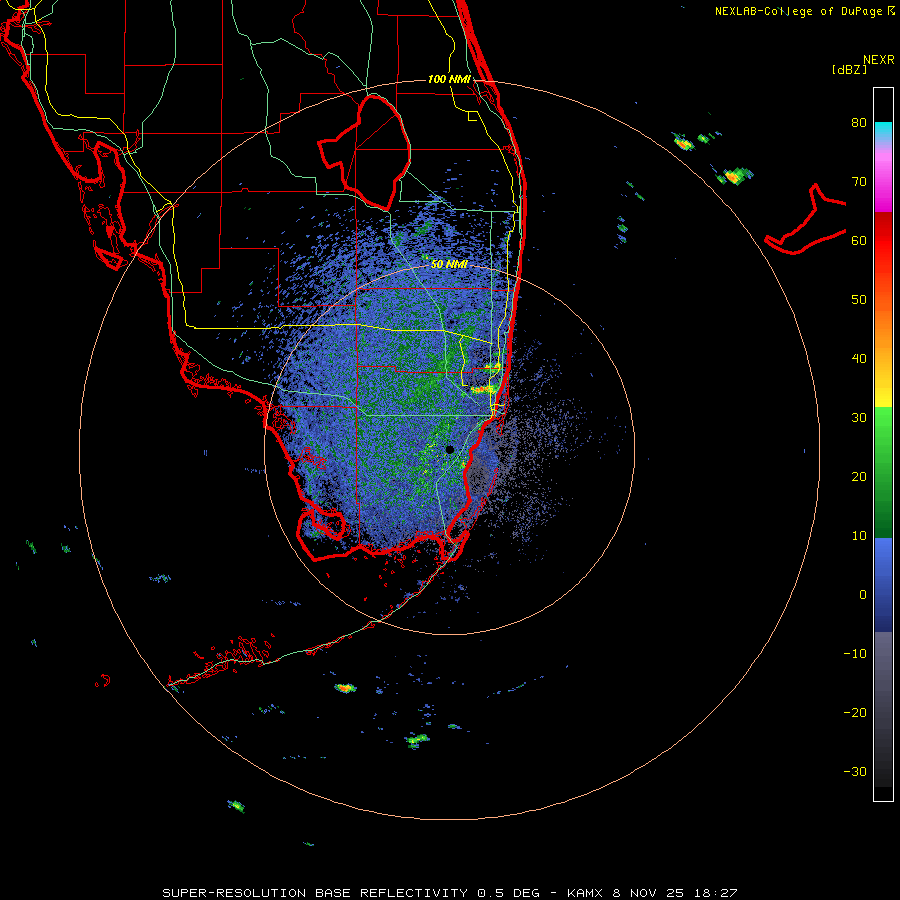Click the 60 value on the dBZ scale
This screenshot has width=900, height=900.
(859, 240)
